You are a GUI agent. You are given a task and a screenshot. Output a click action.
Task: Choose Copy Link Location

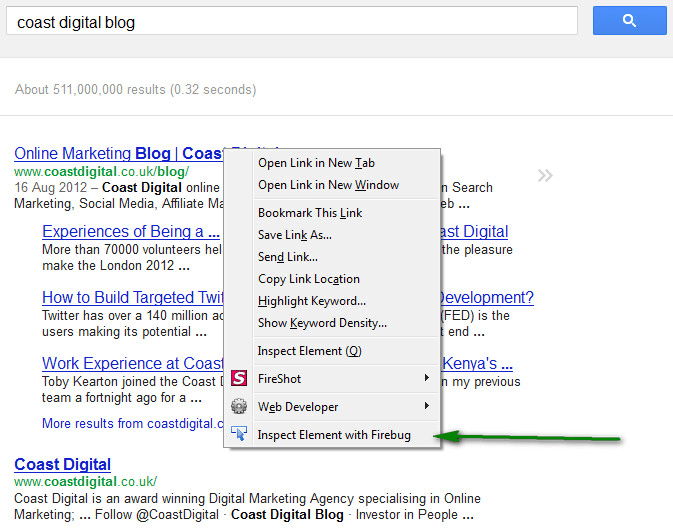pyautogui.click(x=308, y=279)
